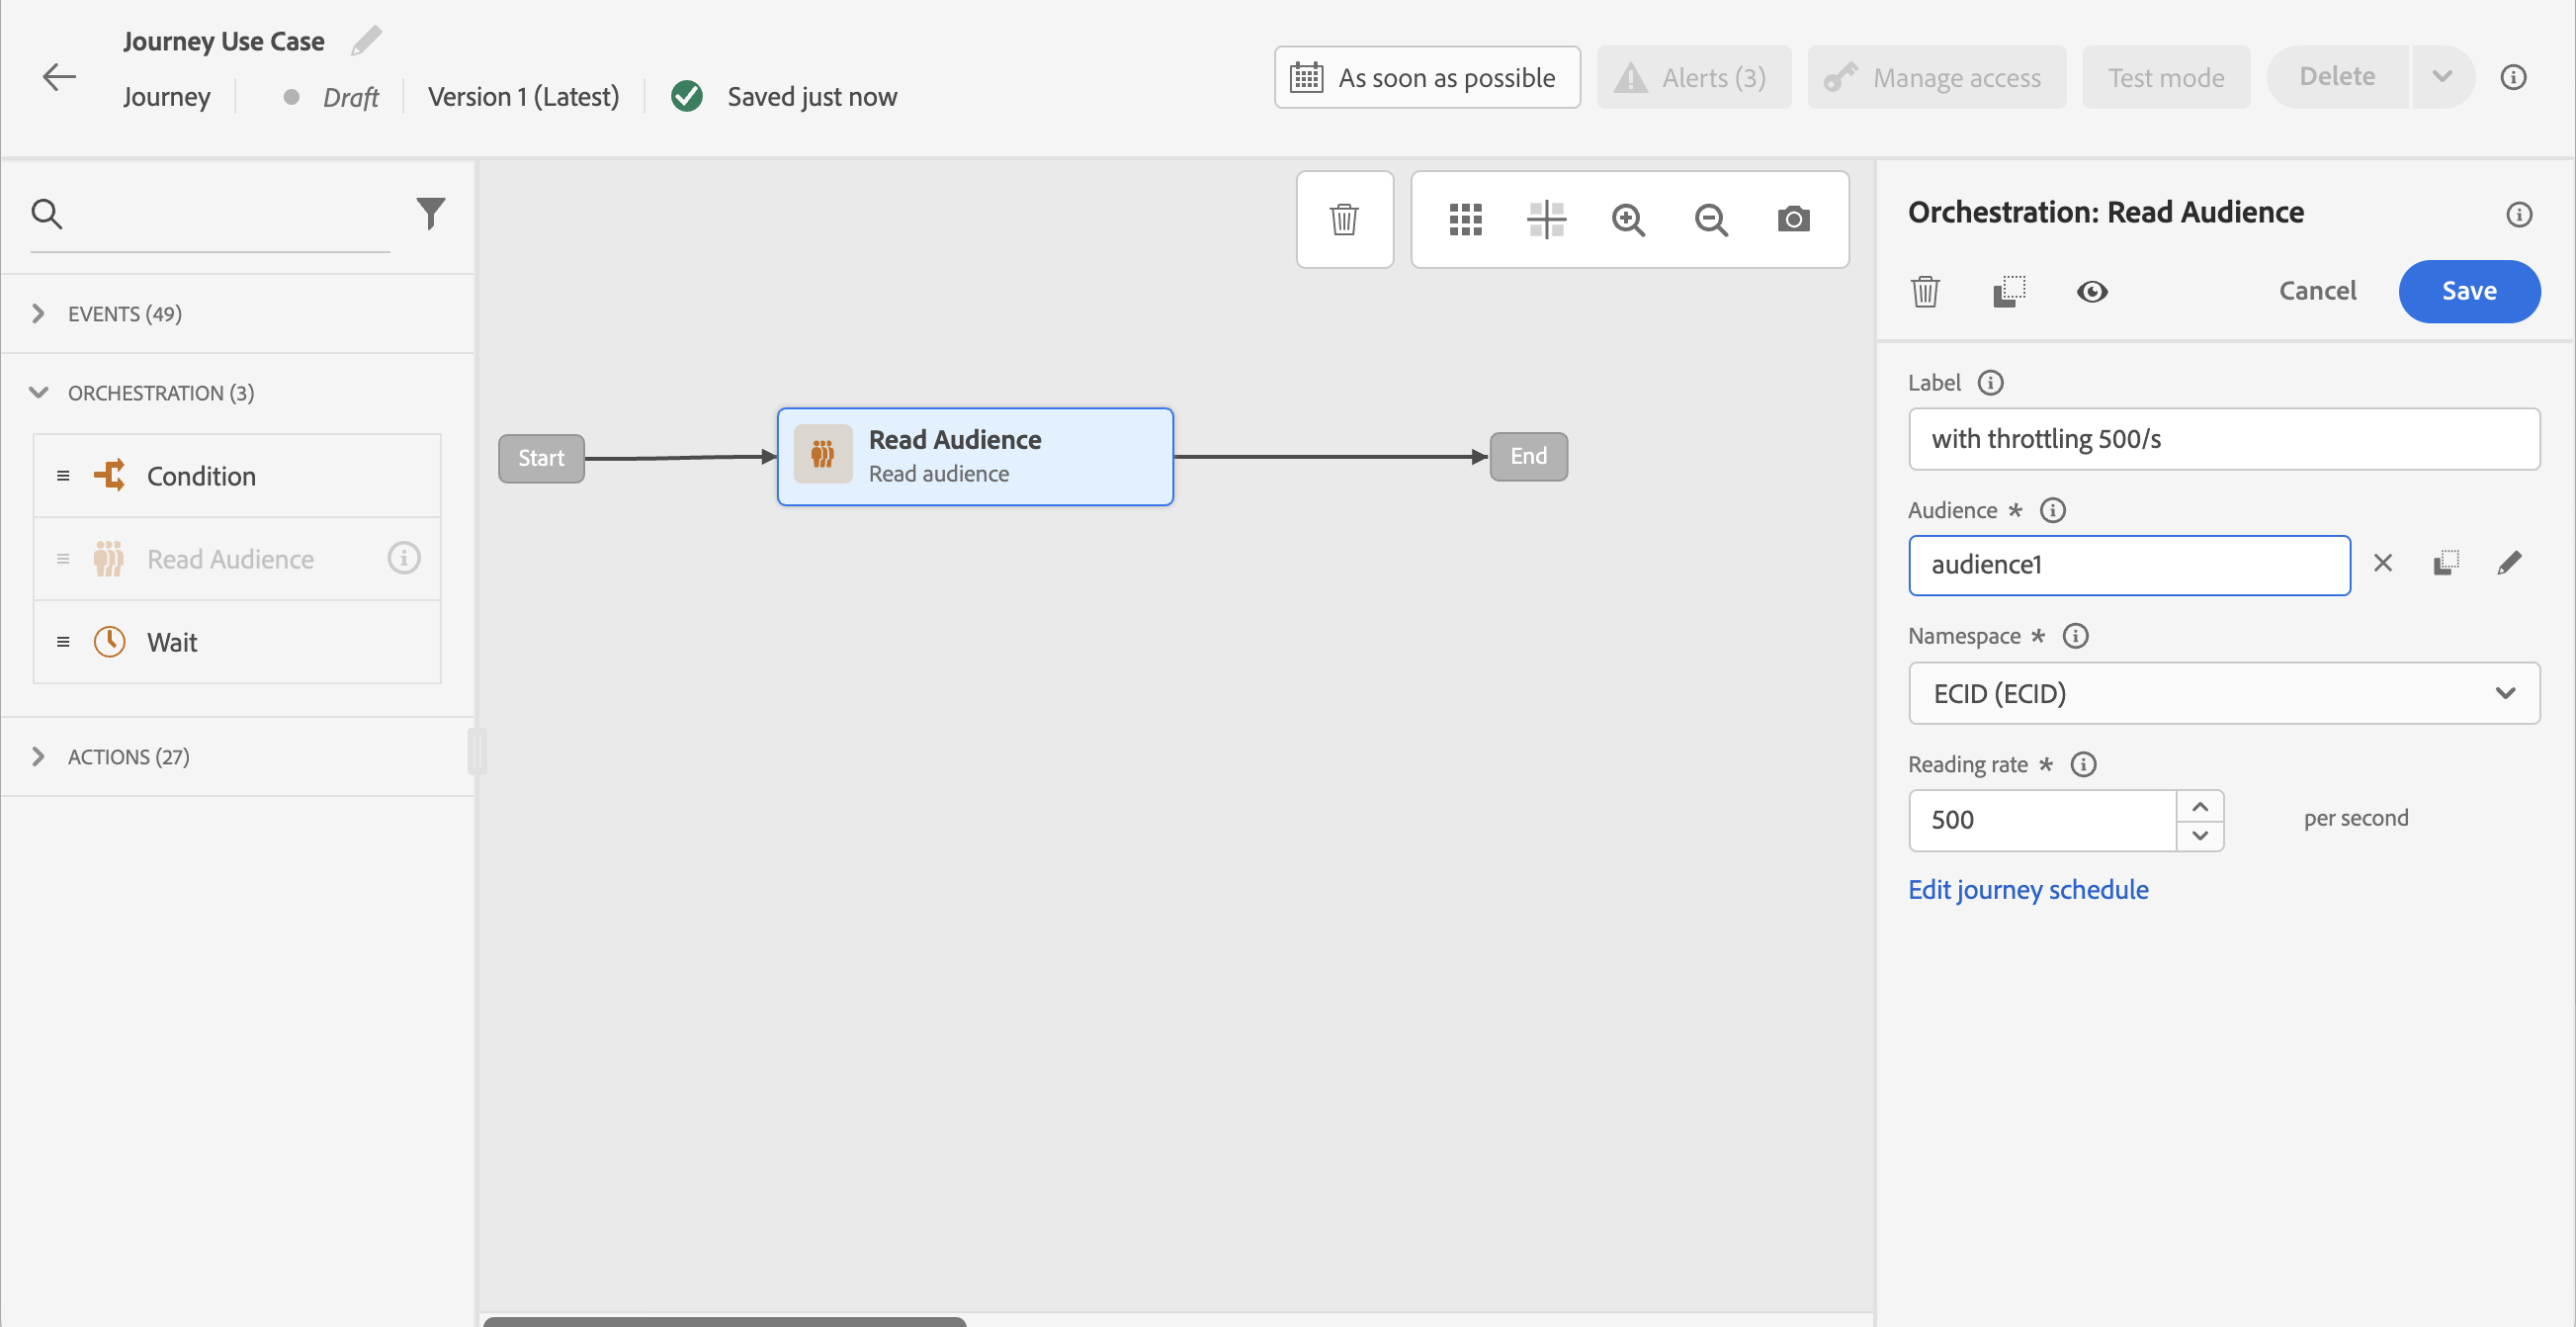The image size is (2576, 1327).
Task: Click the filter funnel icon in palette
Action: coord(430,212)
